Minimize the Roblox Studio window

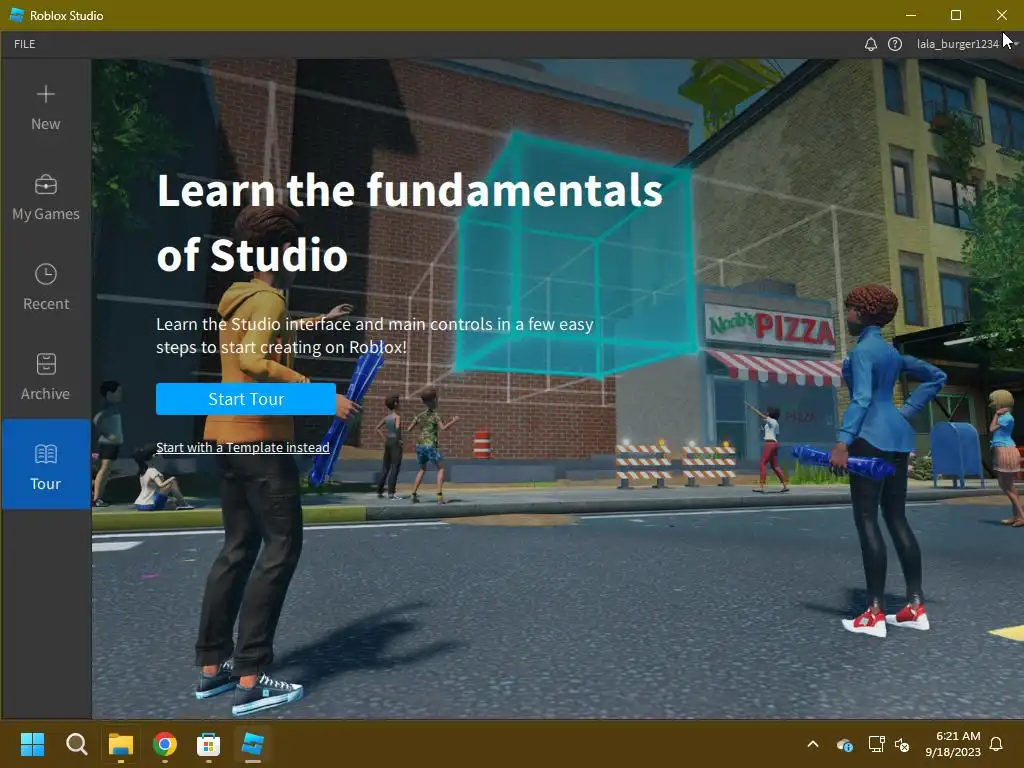(x=911, y=15)
